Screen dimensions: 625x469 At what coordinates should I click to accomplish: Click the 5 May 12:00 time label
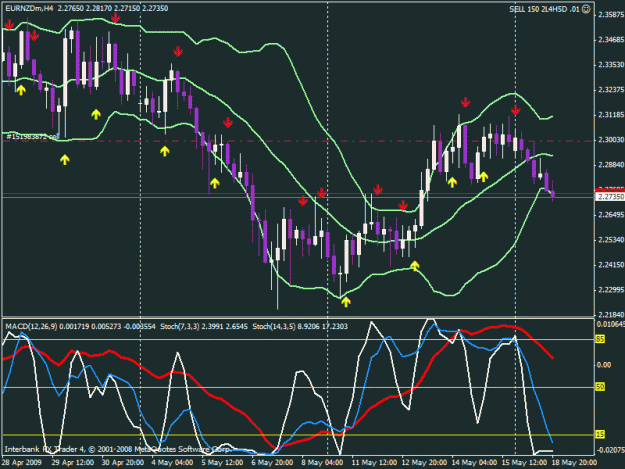click(222, 462)
